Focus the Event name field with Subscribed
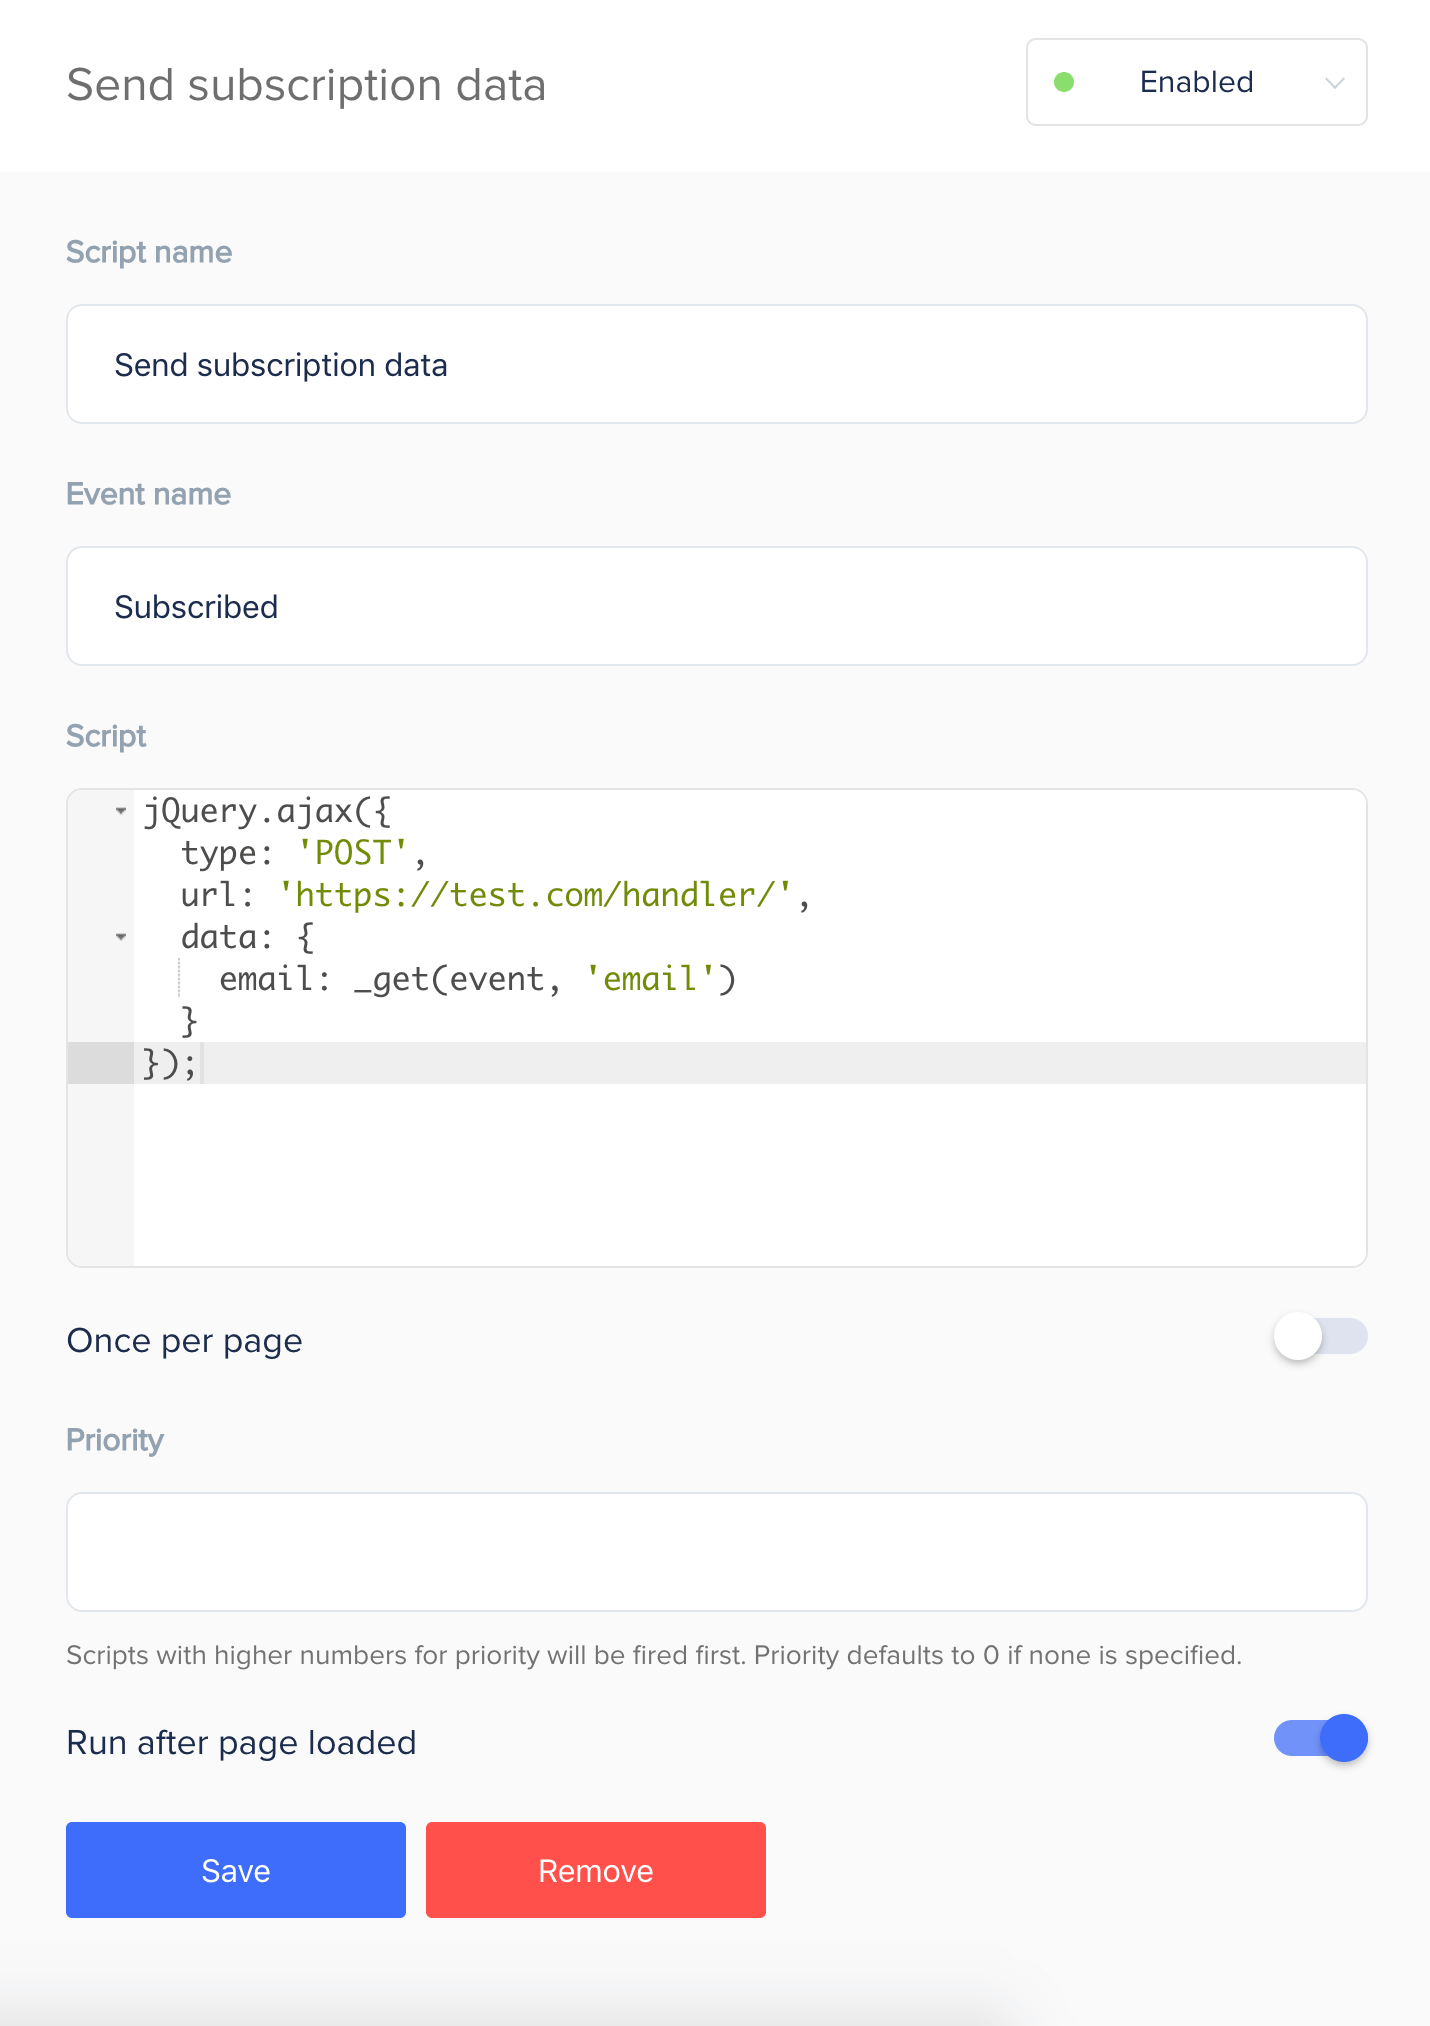The height and width of the screenshot is (2026, 1430). [716, 606]
